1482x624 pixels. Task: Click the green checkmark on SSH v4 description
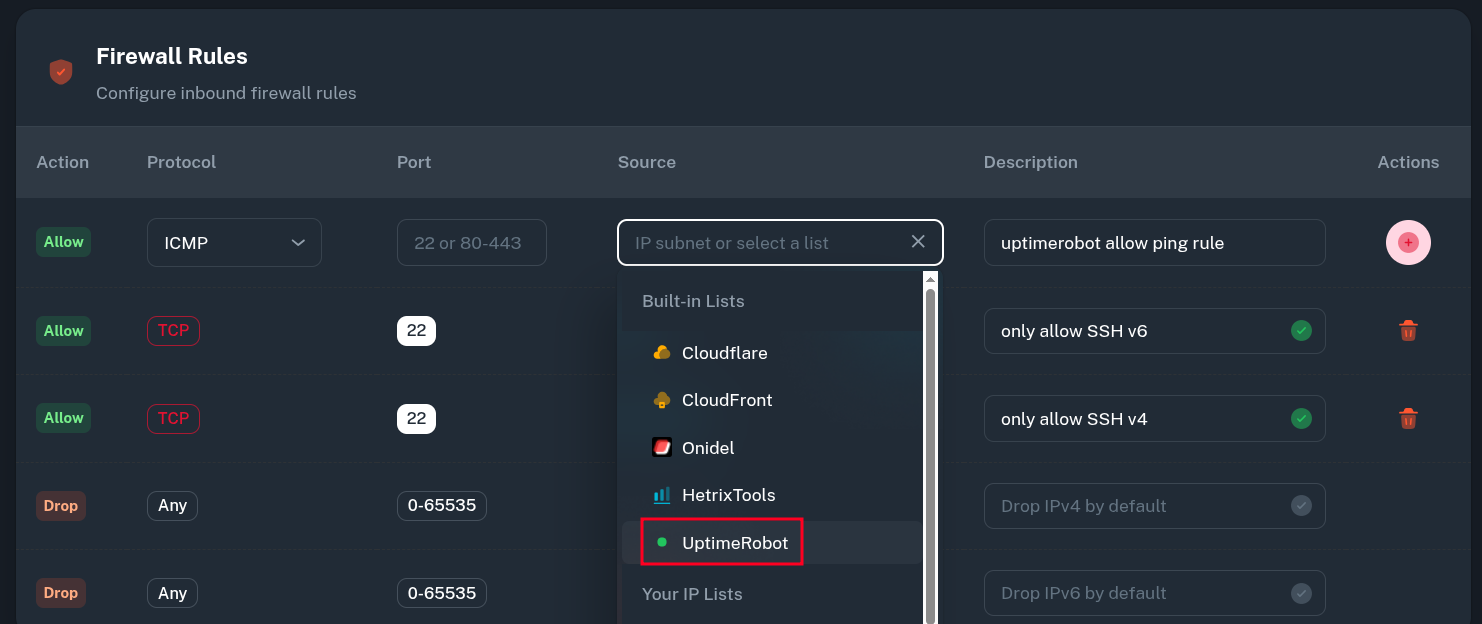1301,419
